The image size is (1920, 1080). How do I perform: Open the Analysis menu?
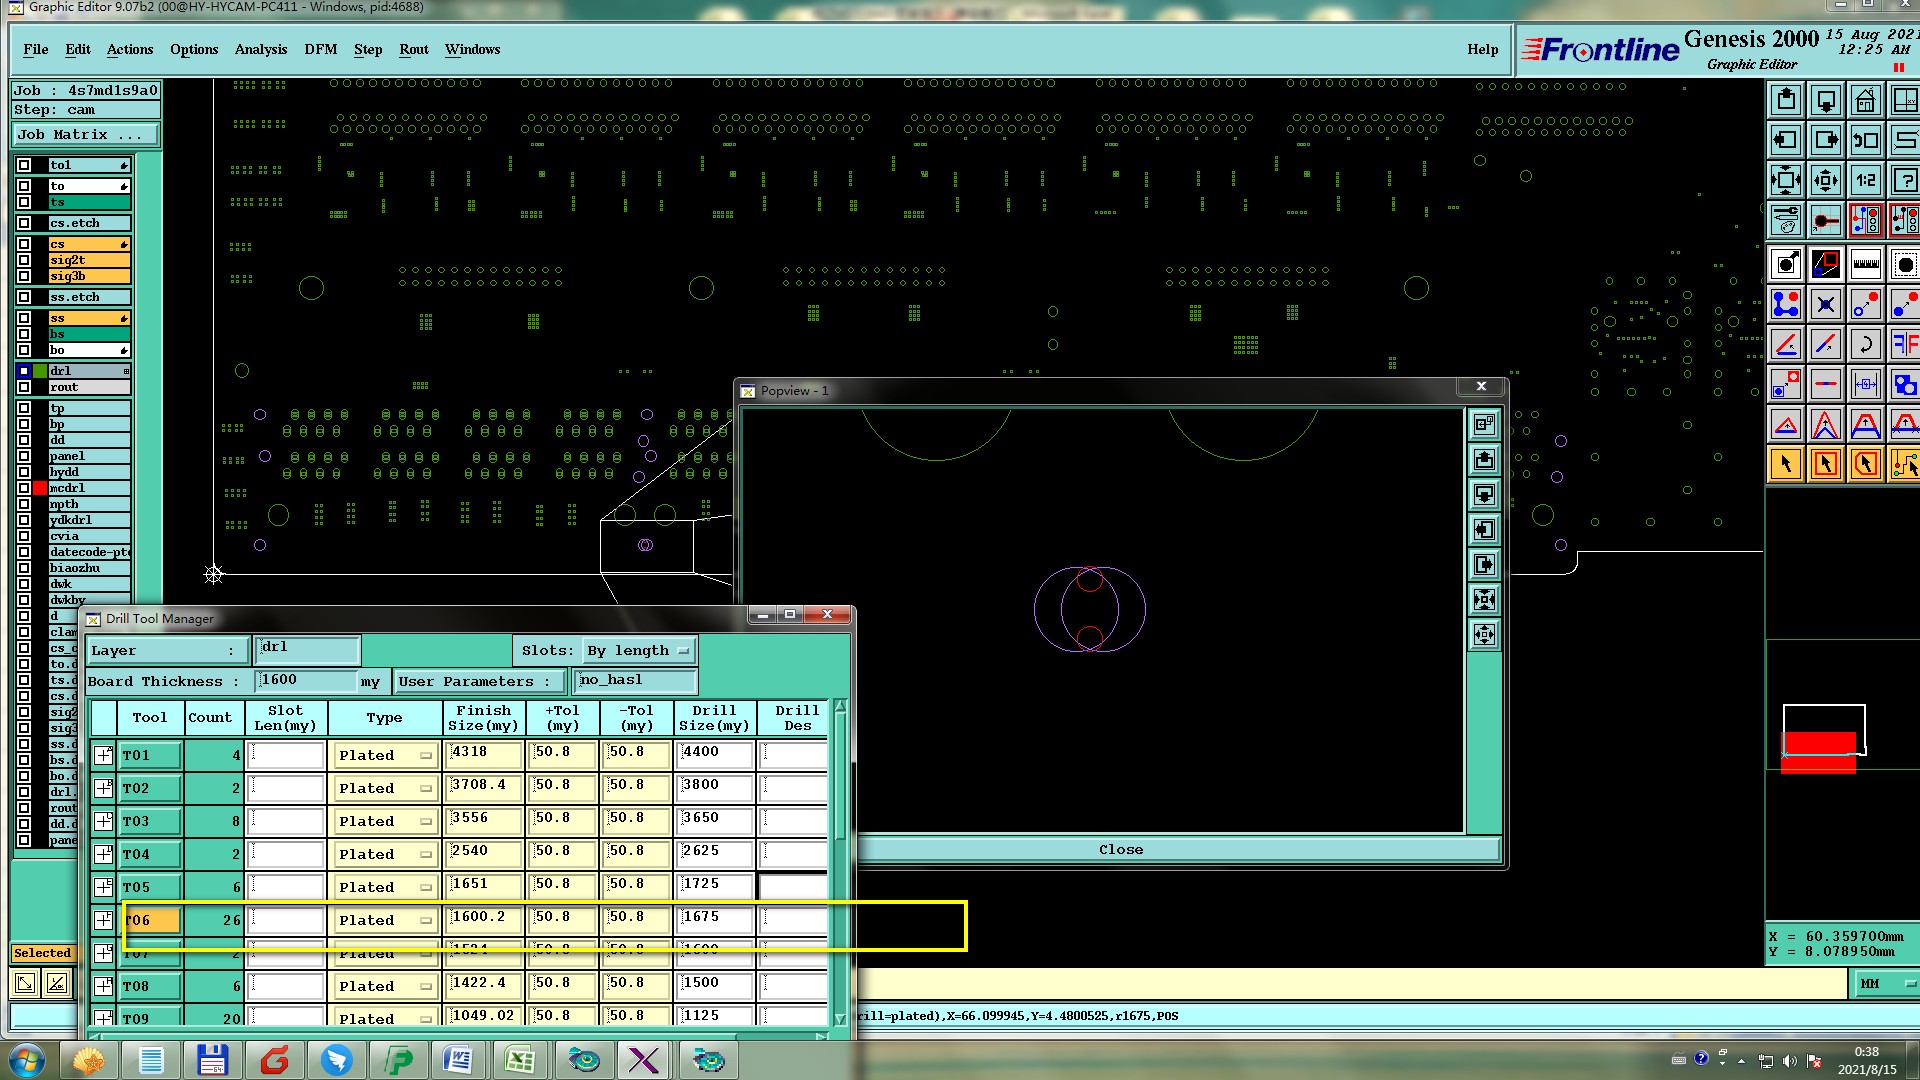(x=260, y=49)
